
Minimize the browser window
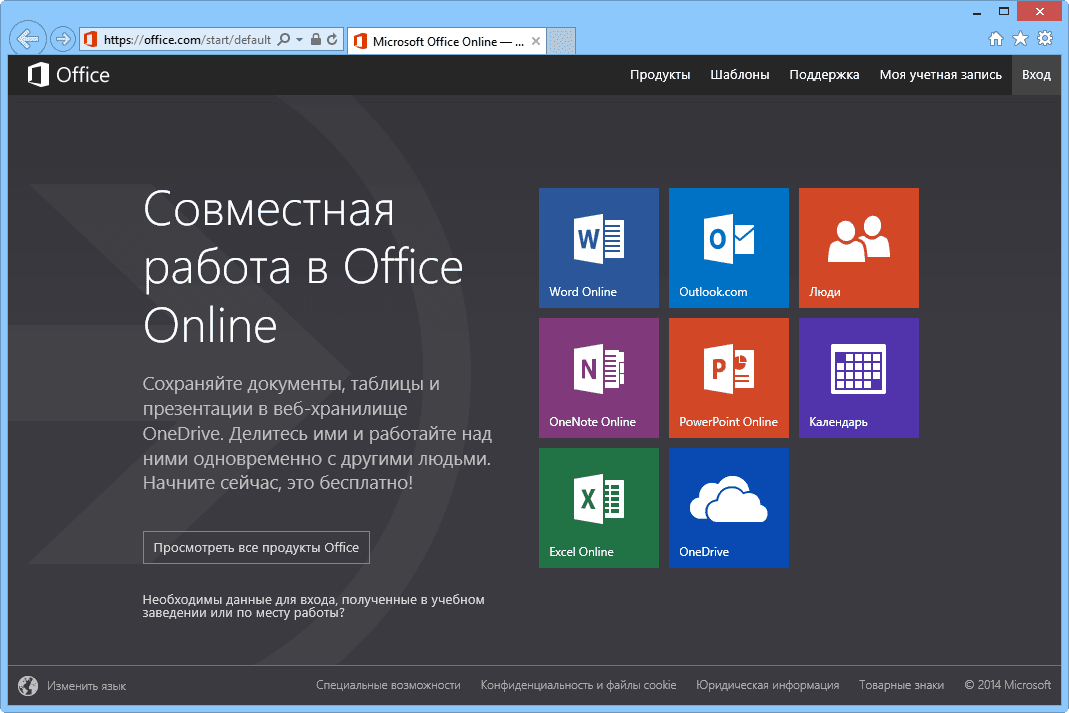pyautogui.click(x=977, y=12)
